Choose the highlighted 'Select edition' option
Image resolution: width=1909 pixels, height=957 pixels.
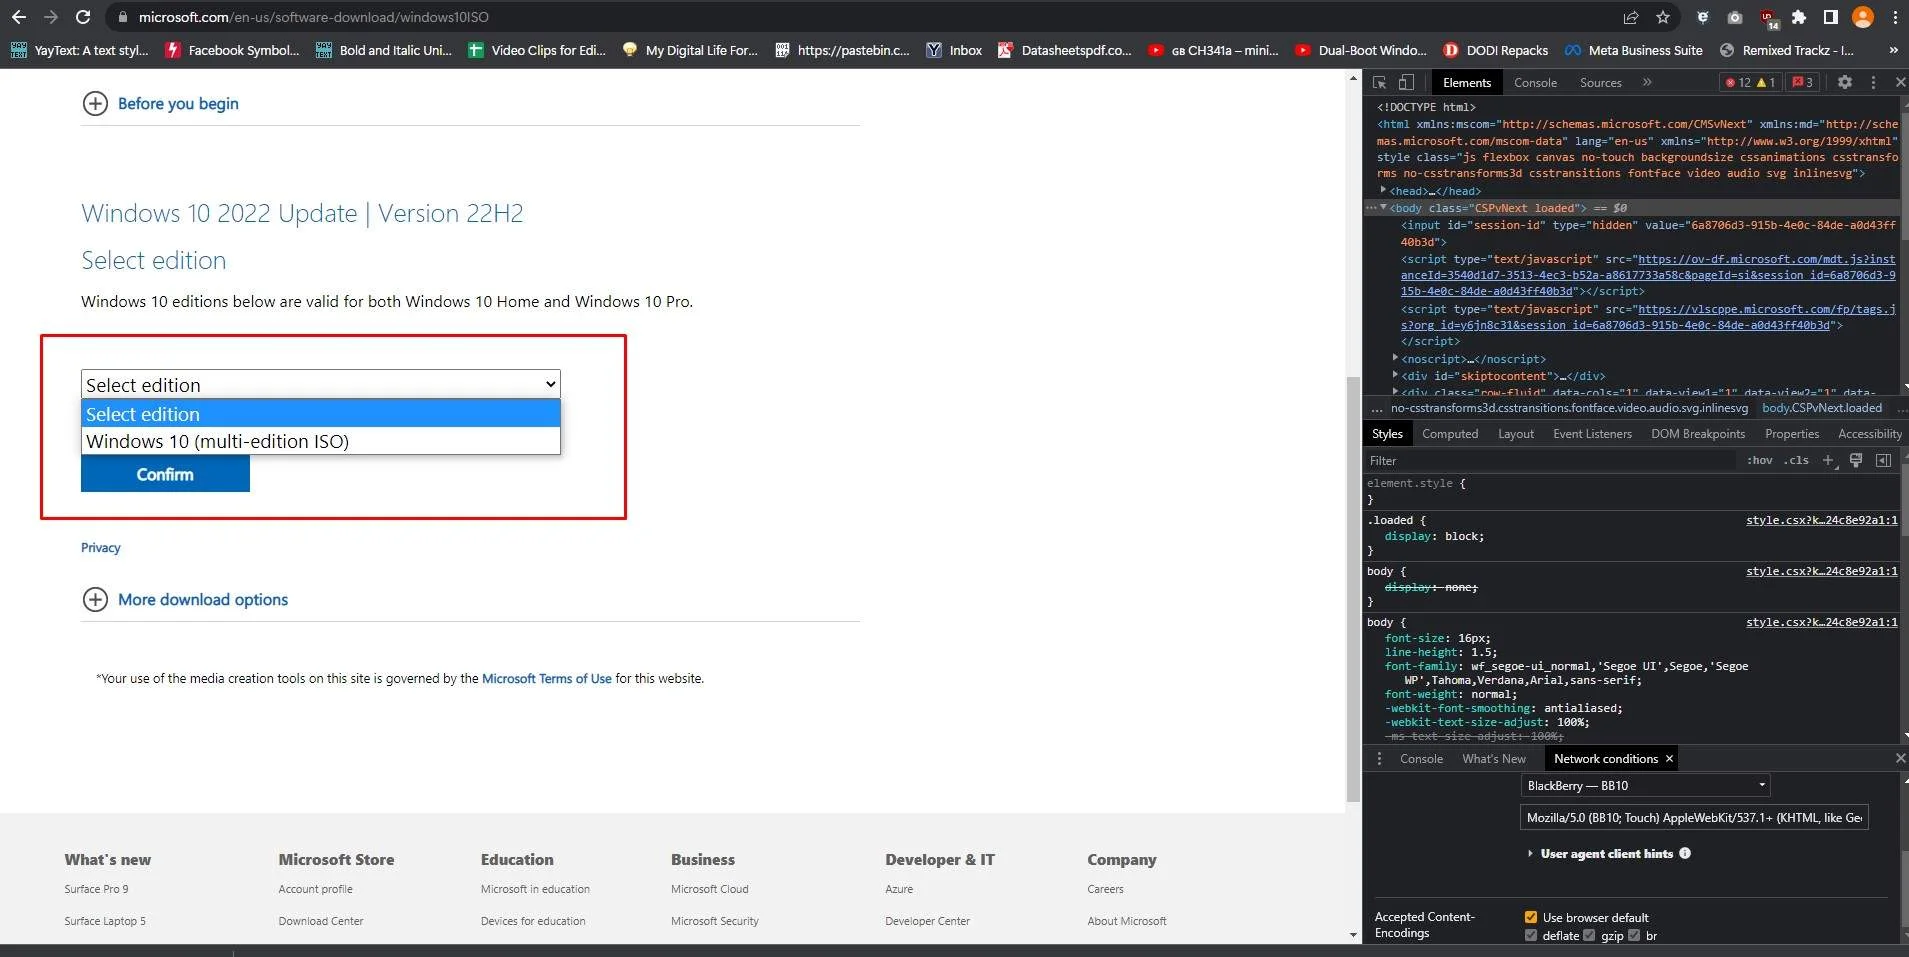320,414
